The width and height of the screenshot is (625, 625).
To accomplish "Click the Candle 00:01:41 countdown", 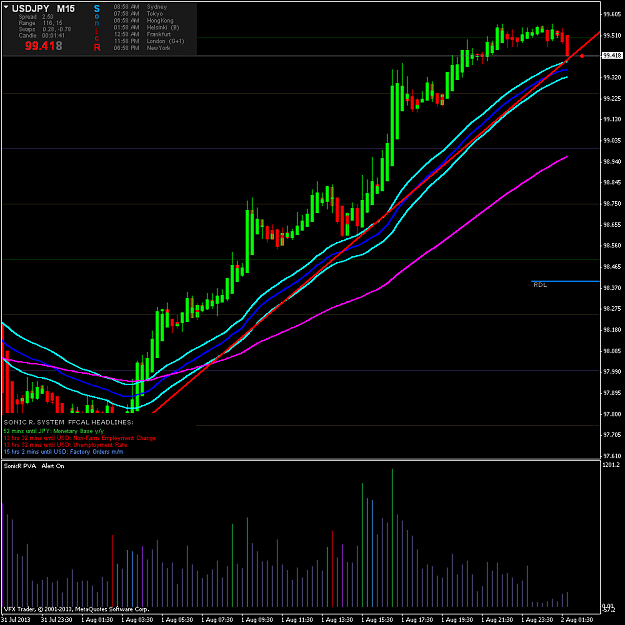I will pos(42,35).
